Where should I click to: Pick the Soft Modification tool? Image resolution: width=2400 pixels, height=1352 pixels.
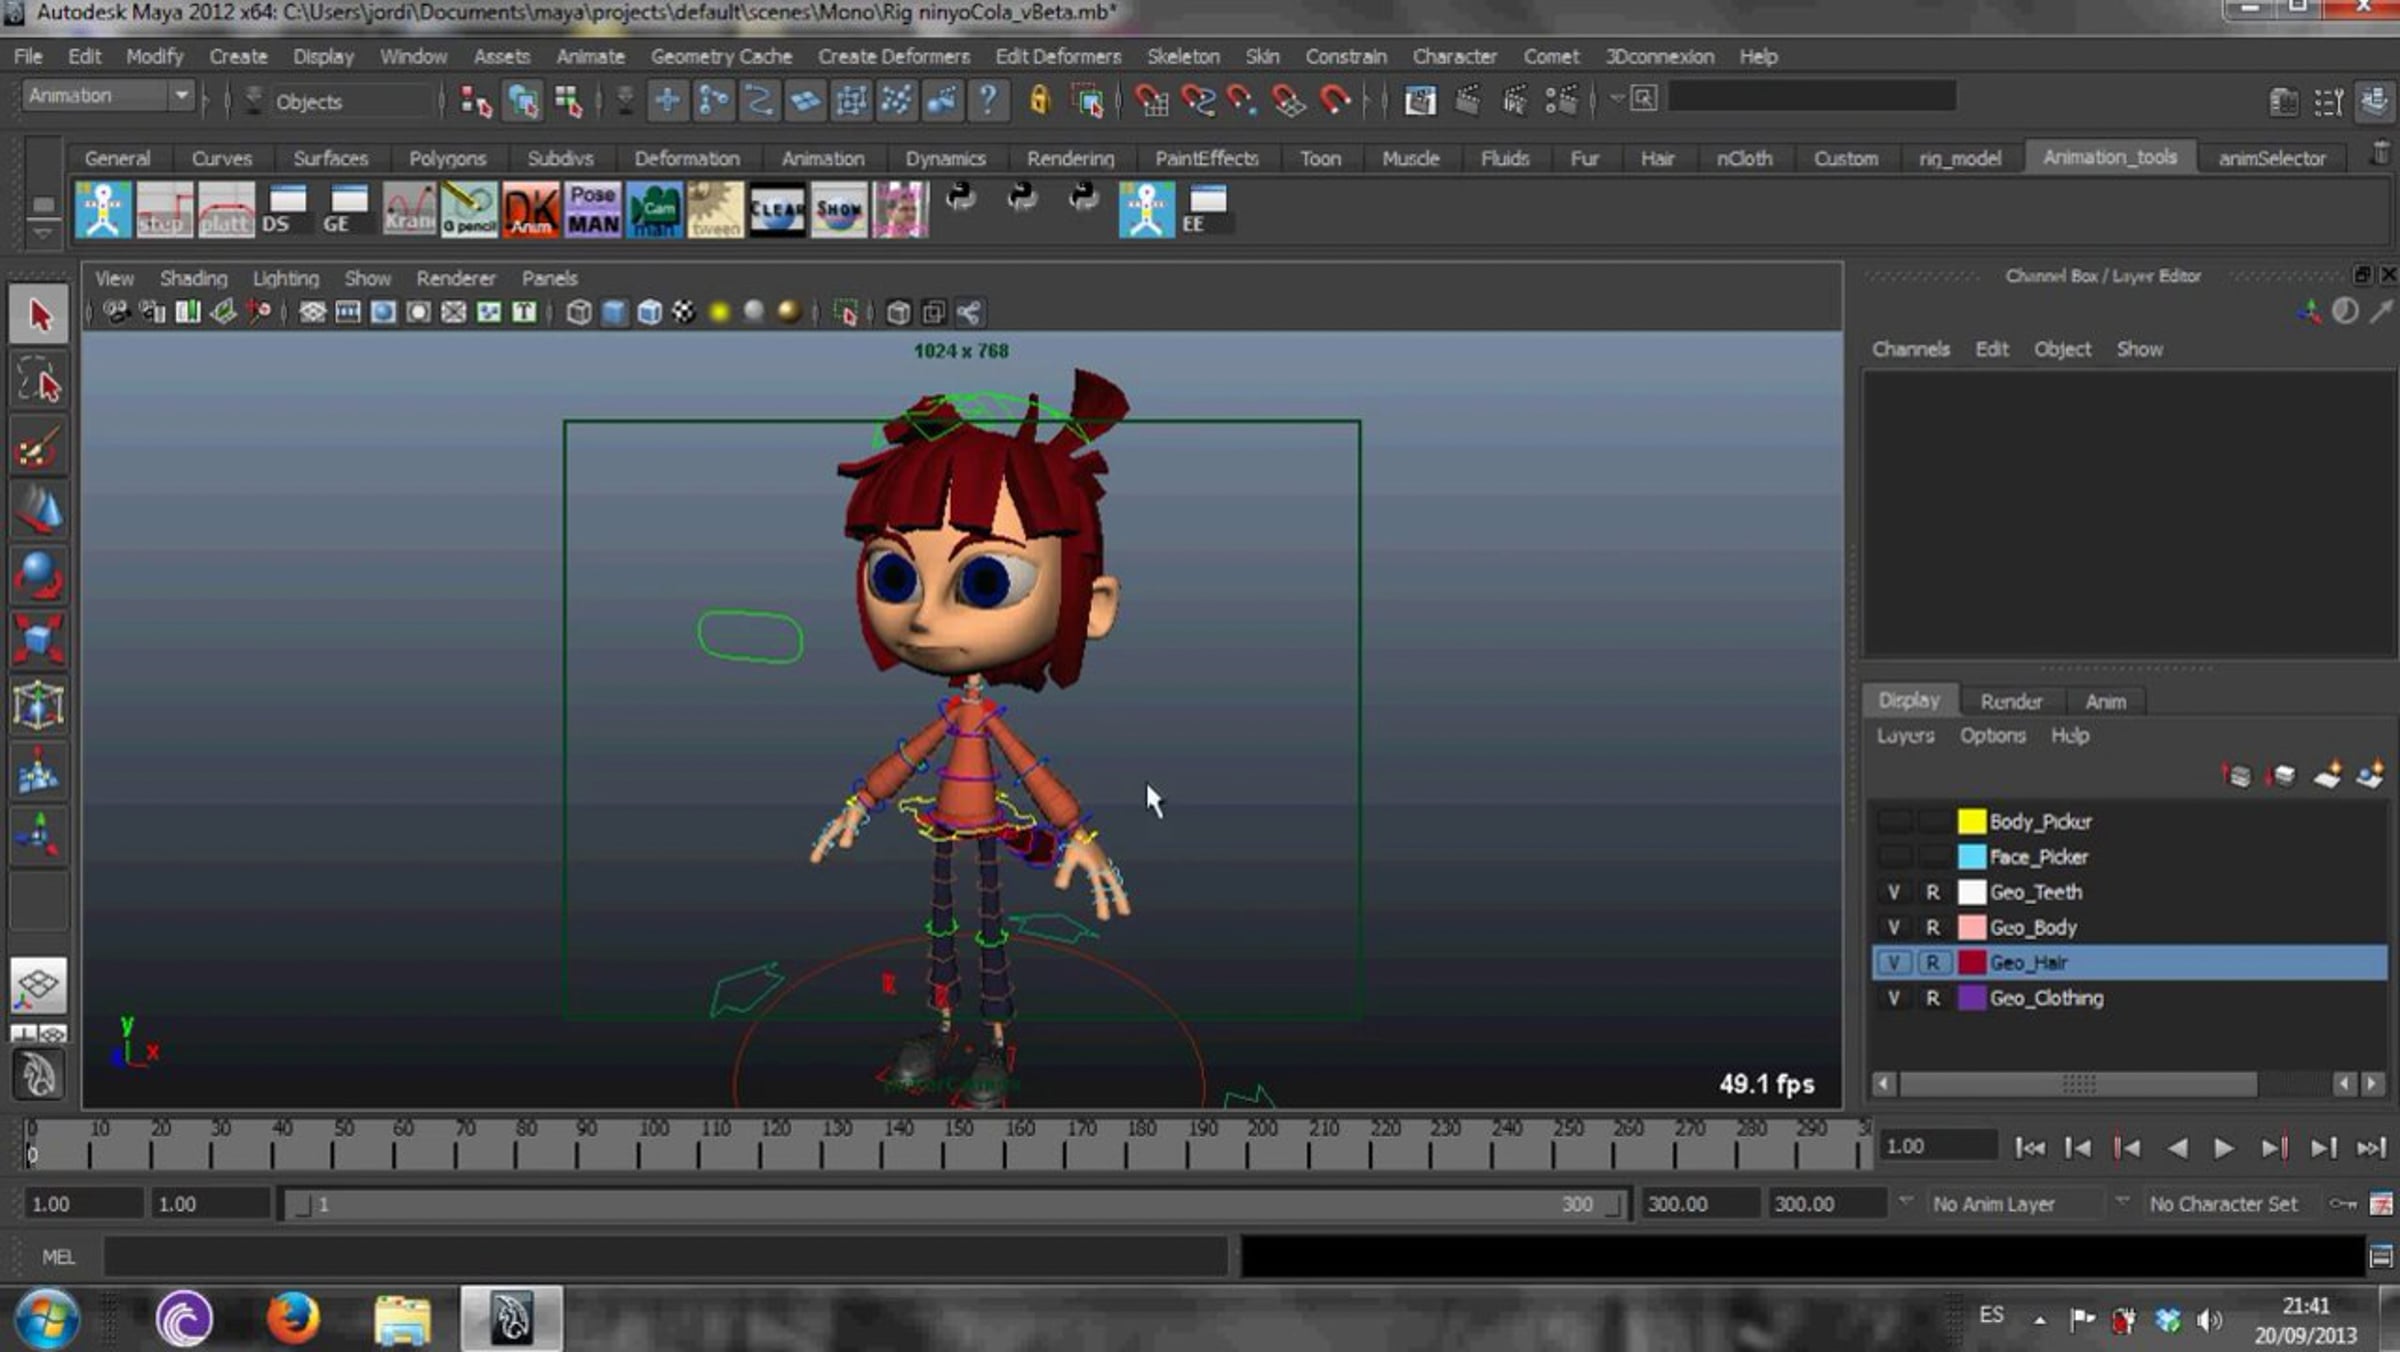pyautogui.click(x=39, y=771)
